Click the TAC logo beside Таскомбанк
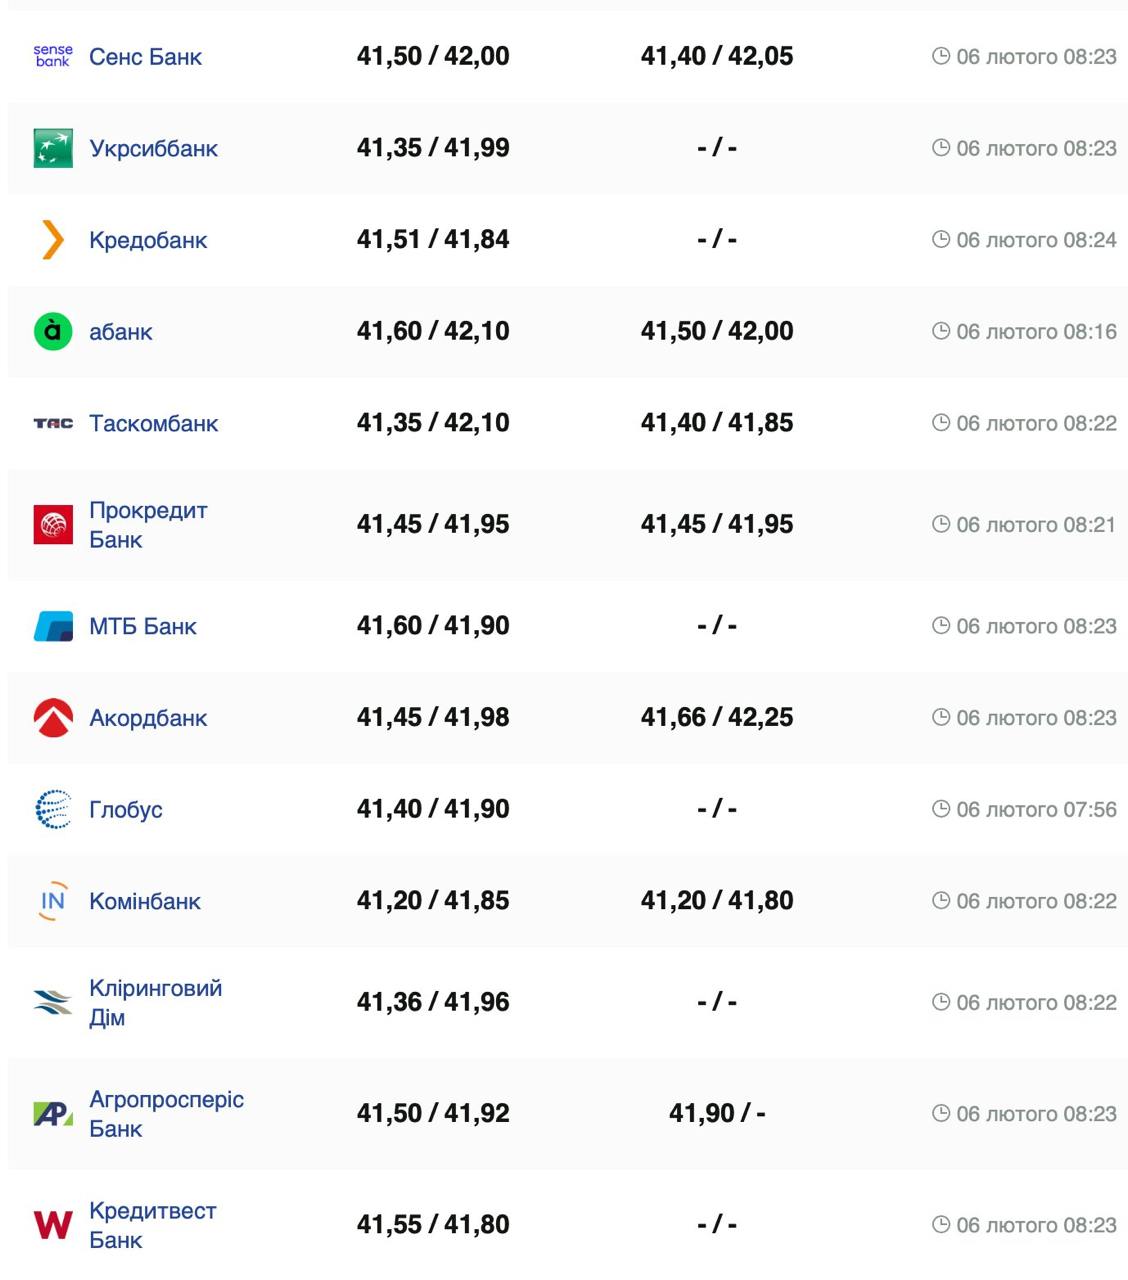The height and width of the screenshot is (1280, 1128). tap(53, 423)
